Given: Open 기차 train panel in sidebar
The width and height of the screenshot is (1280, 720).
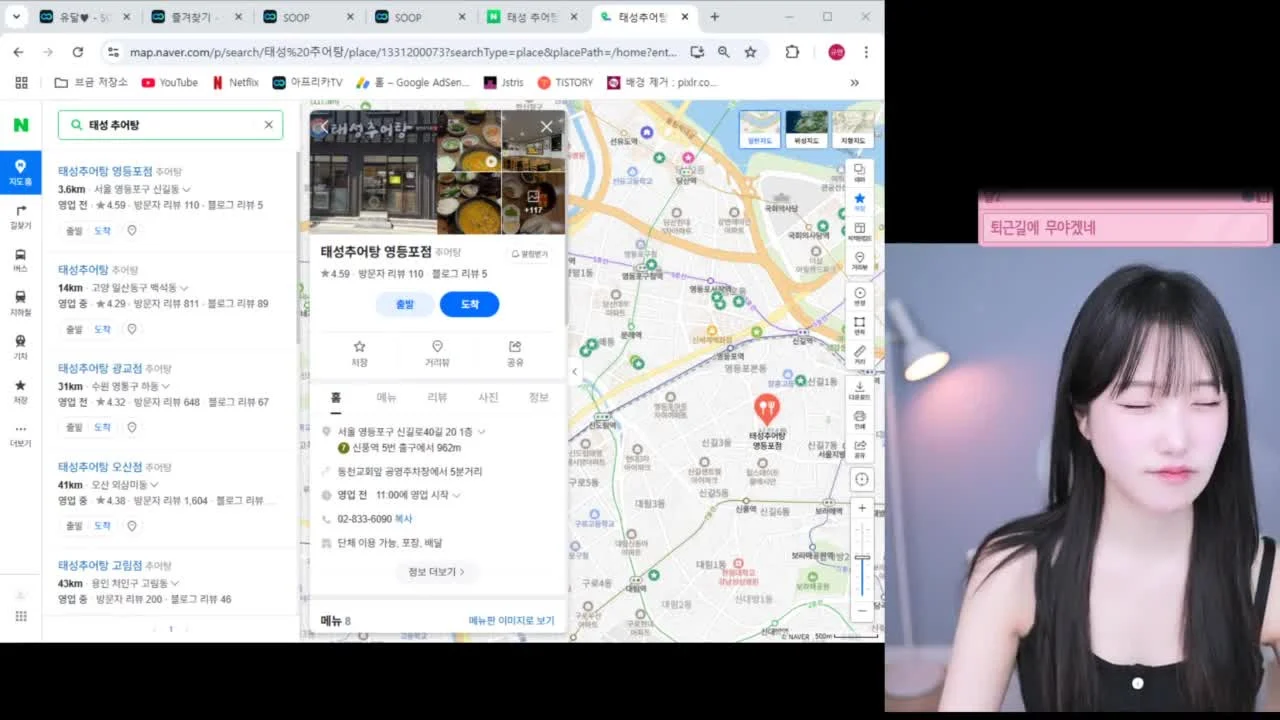Looking at the screenshot, I should (x=20, y=347).
